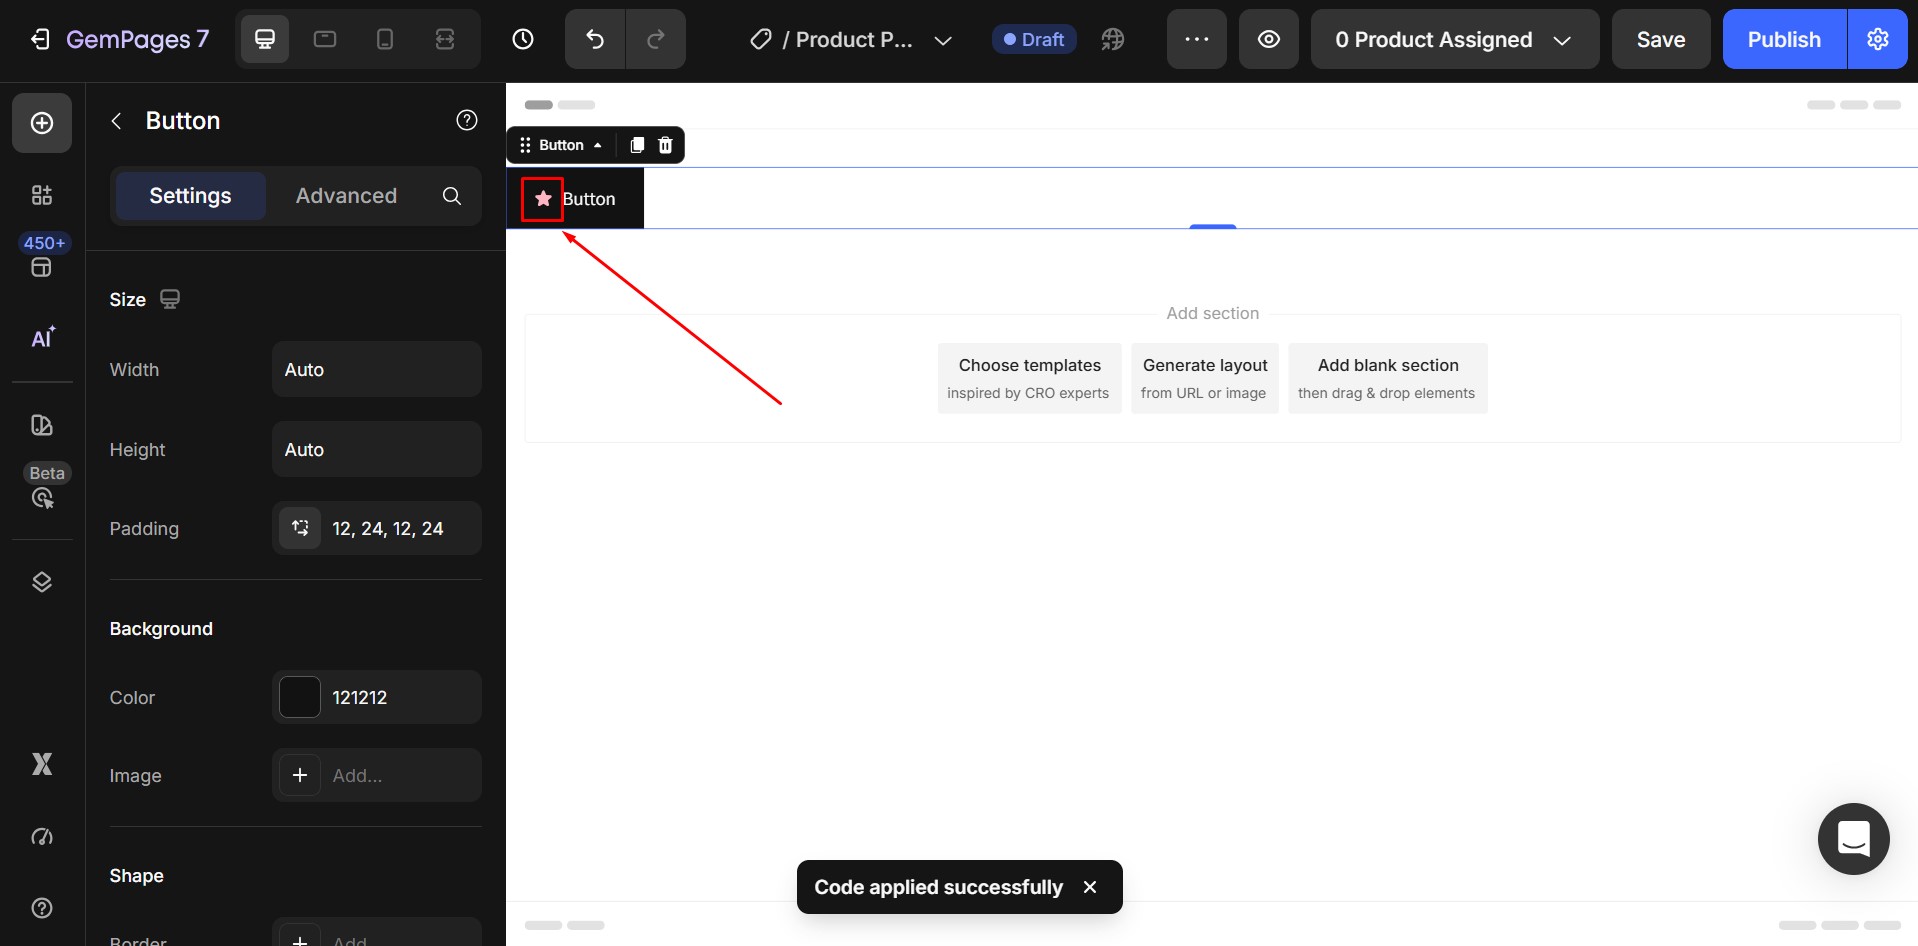Screen dimensions: 1918x946
Task: Switch to mobile preview mode
Action: pyautogui.click(x=384, y=39)
